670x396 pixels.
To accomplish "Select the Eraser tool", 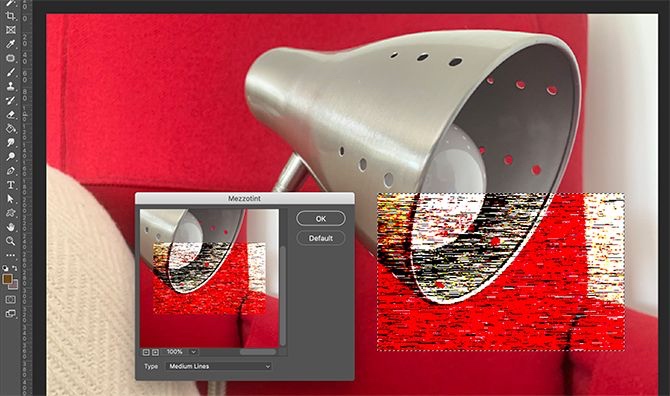I will pyautogui.click(x=11, y=114).
